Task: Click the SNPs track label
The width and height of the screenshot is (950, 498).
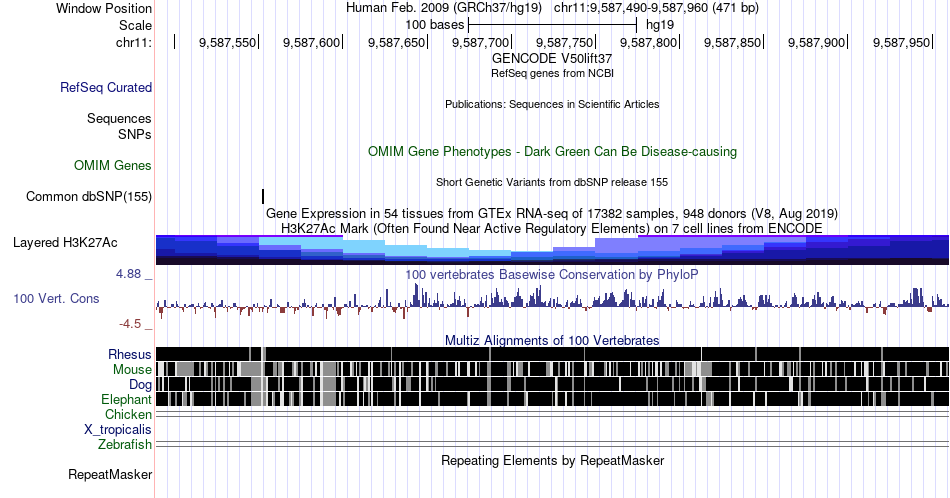Action: (135, 134)
